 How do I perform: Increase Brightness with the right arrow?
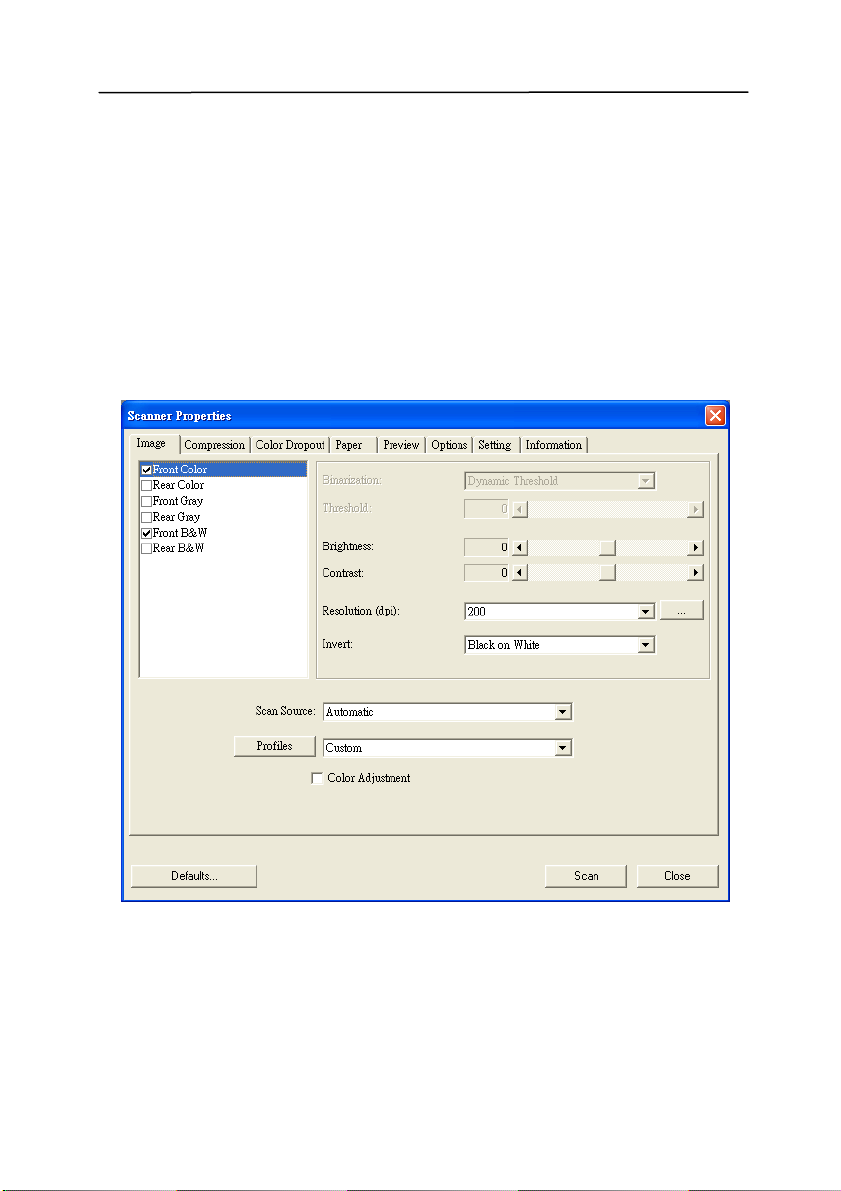pos(695,548)
